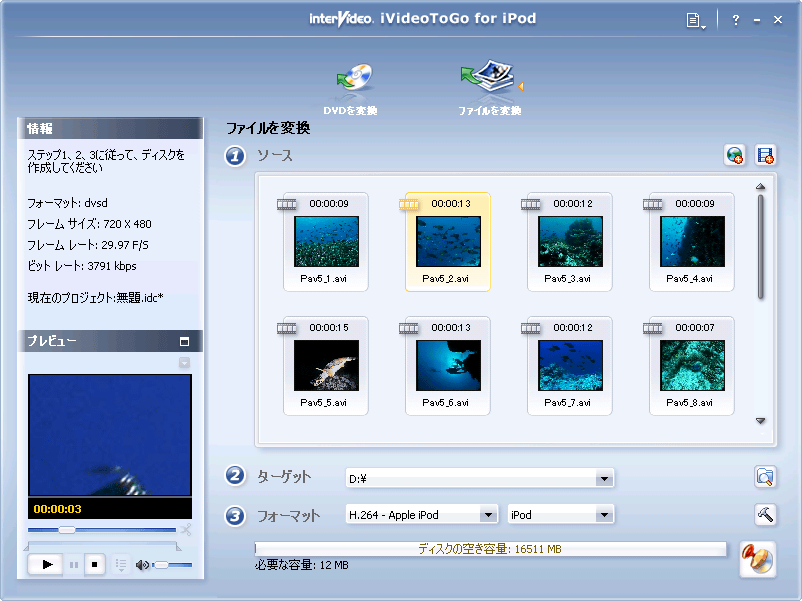Select the Pav5_6.avi diver thumbnail
The image size is (802, 601).
pos(448,365)
